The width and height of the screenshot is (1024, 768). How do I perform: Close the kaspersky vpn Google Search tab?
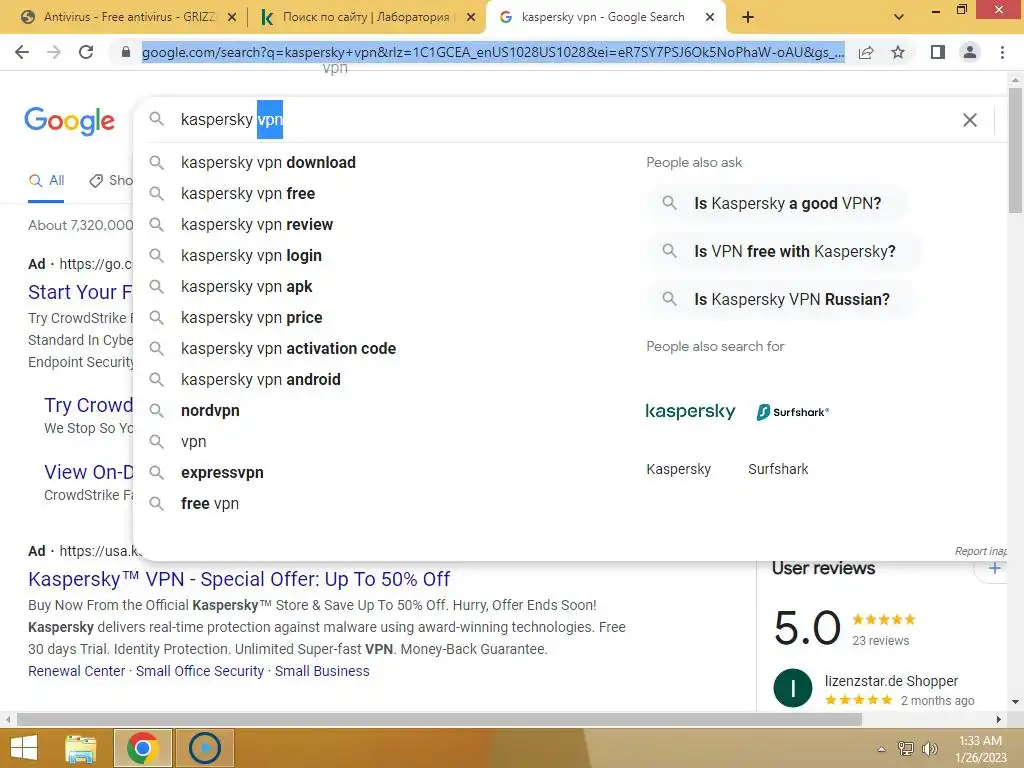[x=710, y=18]
